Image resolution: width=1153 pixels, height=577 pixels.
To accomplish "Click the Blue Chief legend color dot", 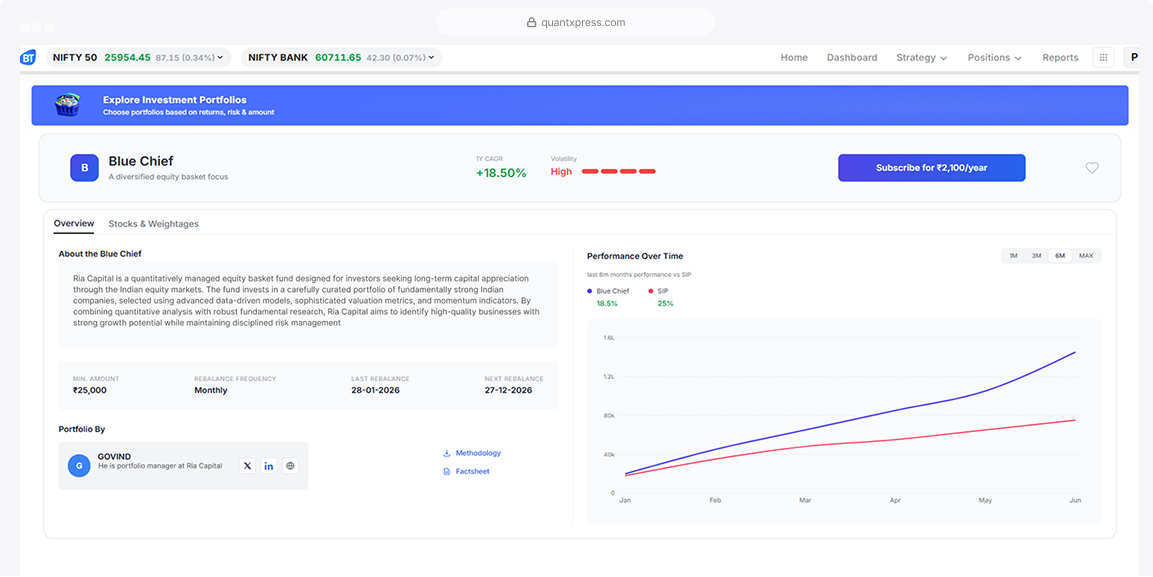I will coord(590,291).
